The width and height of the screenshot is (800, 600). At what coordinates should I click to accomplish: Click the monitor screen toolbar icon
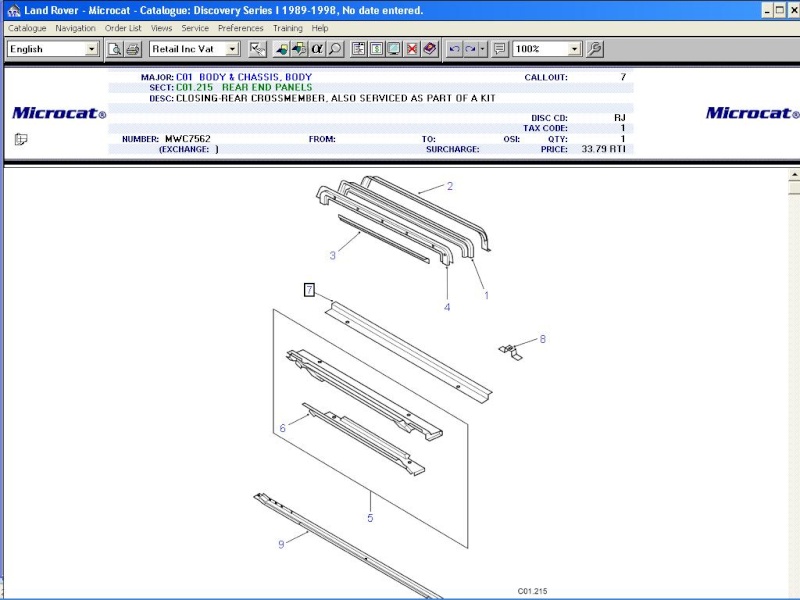pos(394,49)
